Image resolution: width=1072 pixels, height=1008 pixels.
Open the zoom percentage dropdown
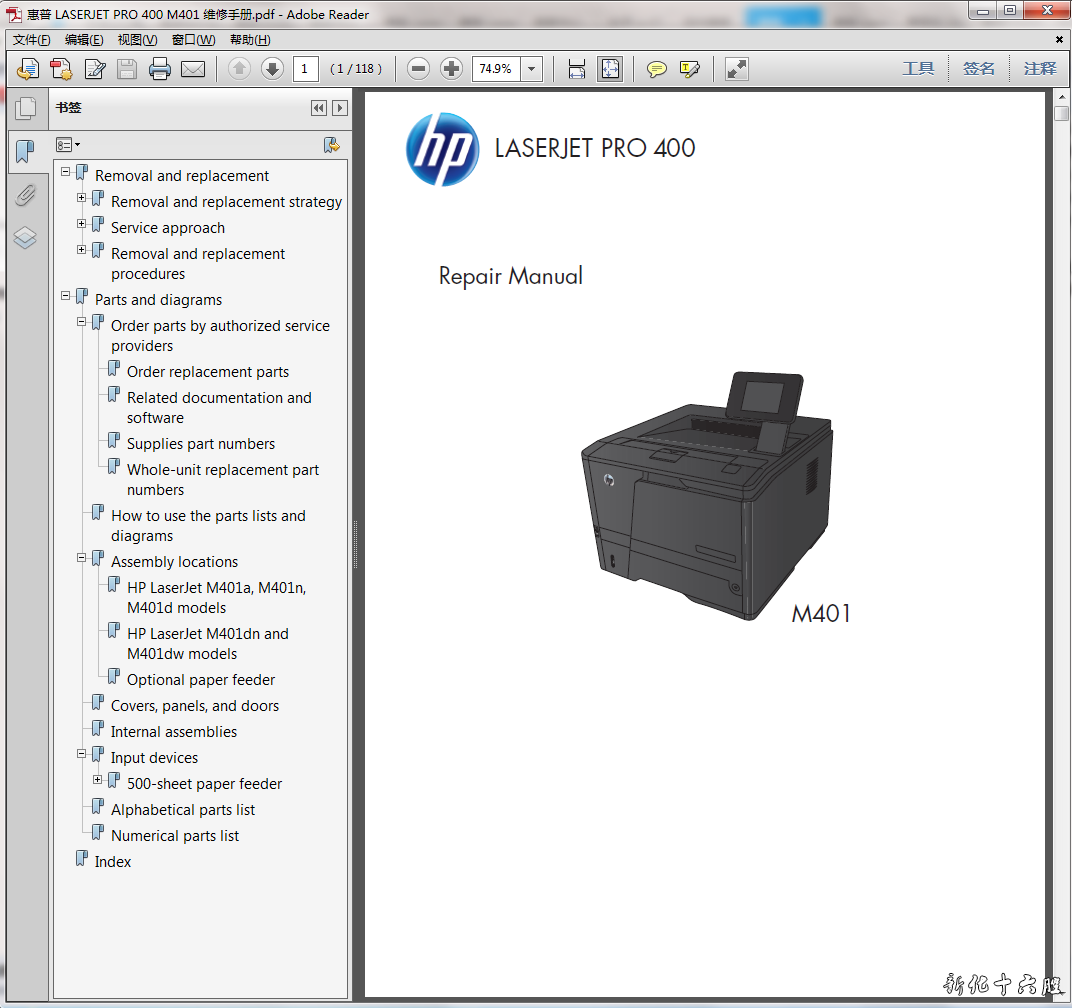(532, 69)
